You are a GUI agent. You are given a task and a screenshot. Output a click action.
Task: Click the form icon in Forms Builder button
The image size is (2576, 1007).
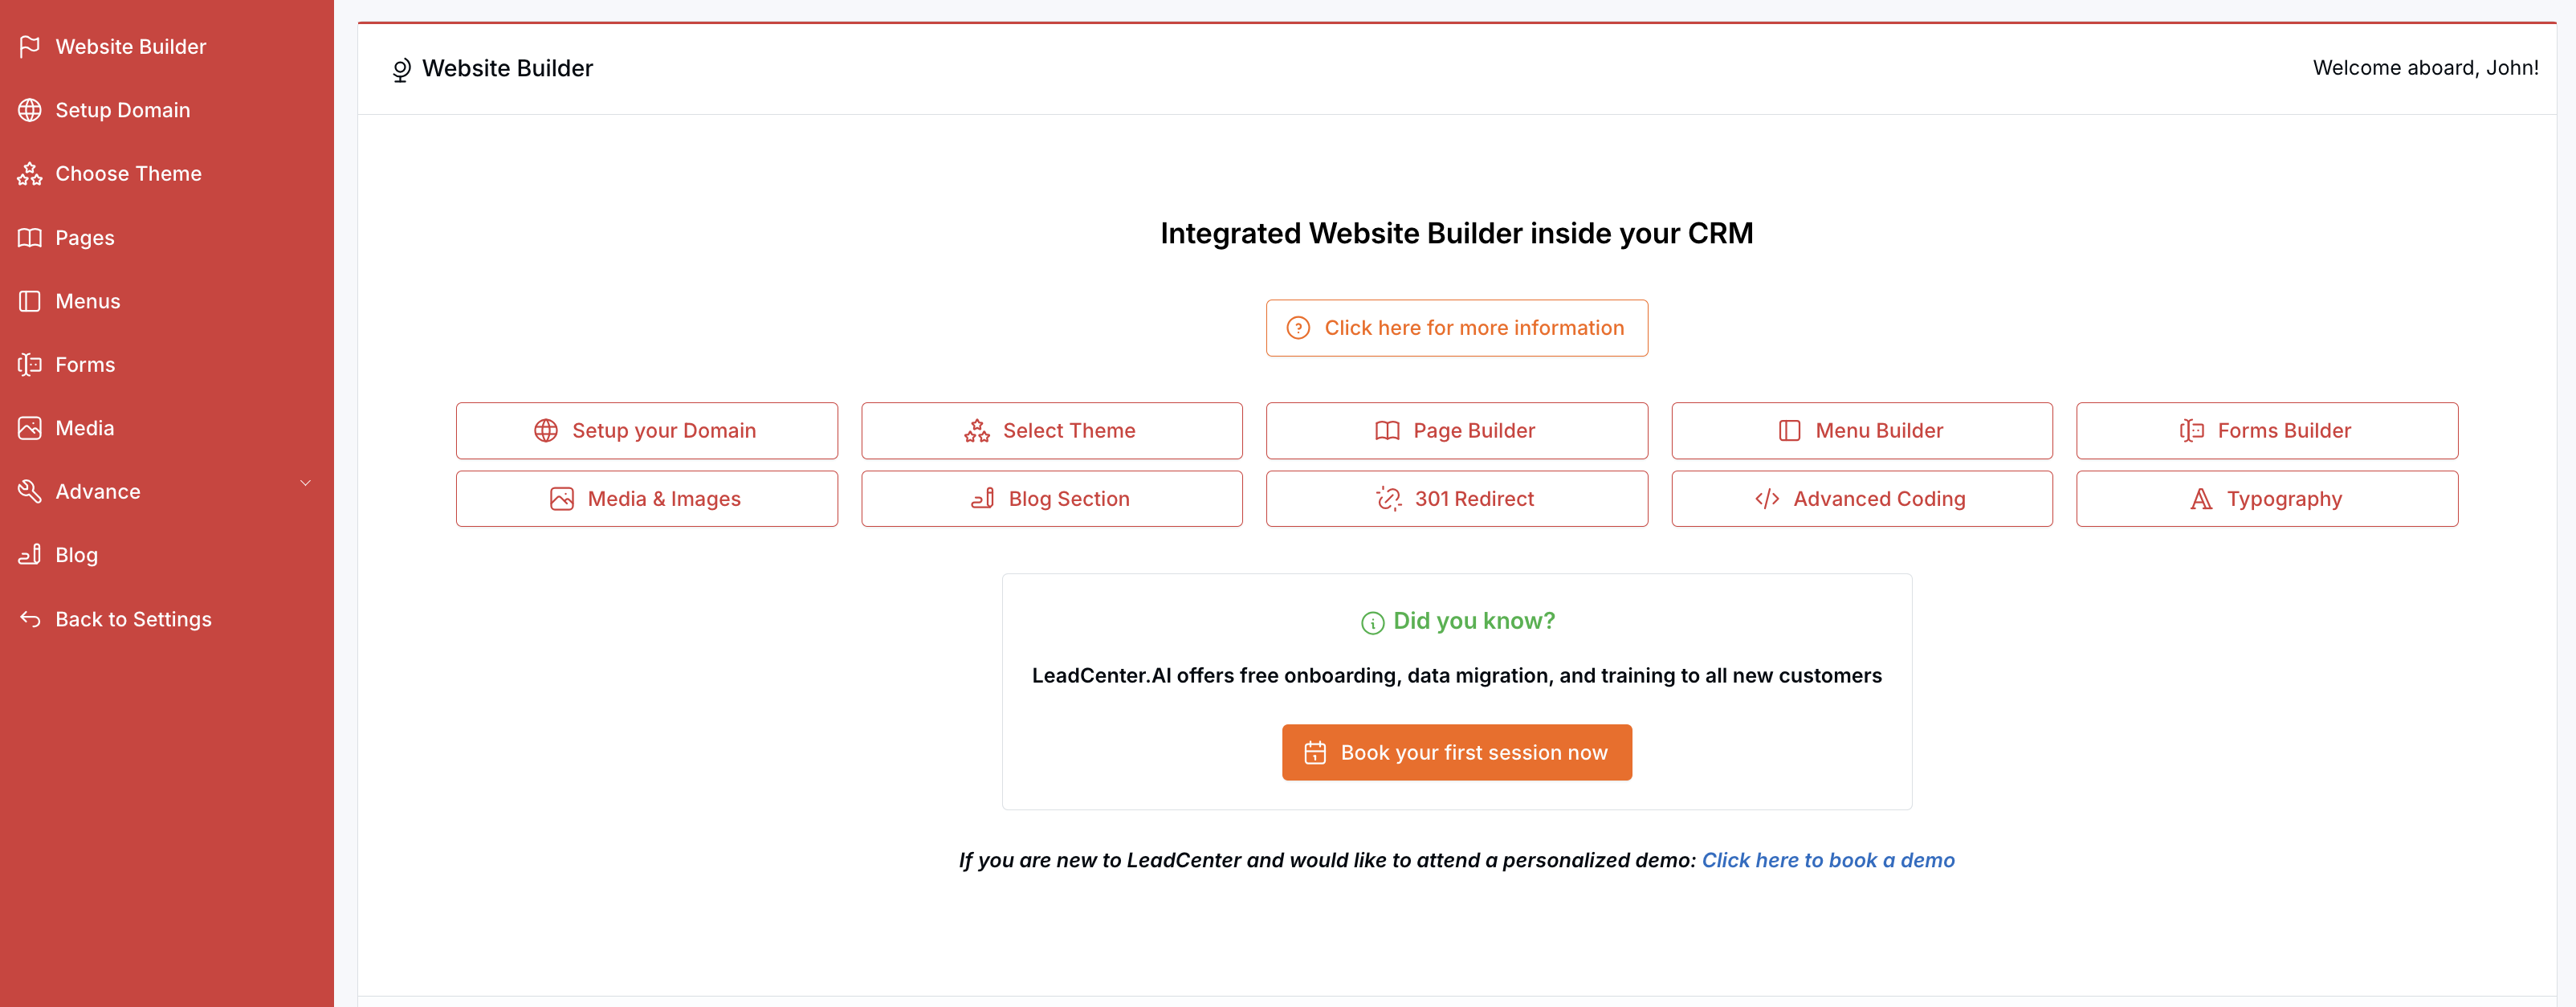coord(2192,431)
